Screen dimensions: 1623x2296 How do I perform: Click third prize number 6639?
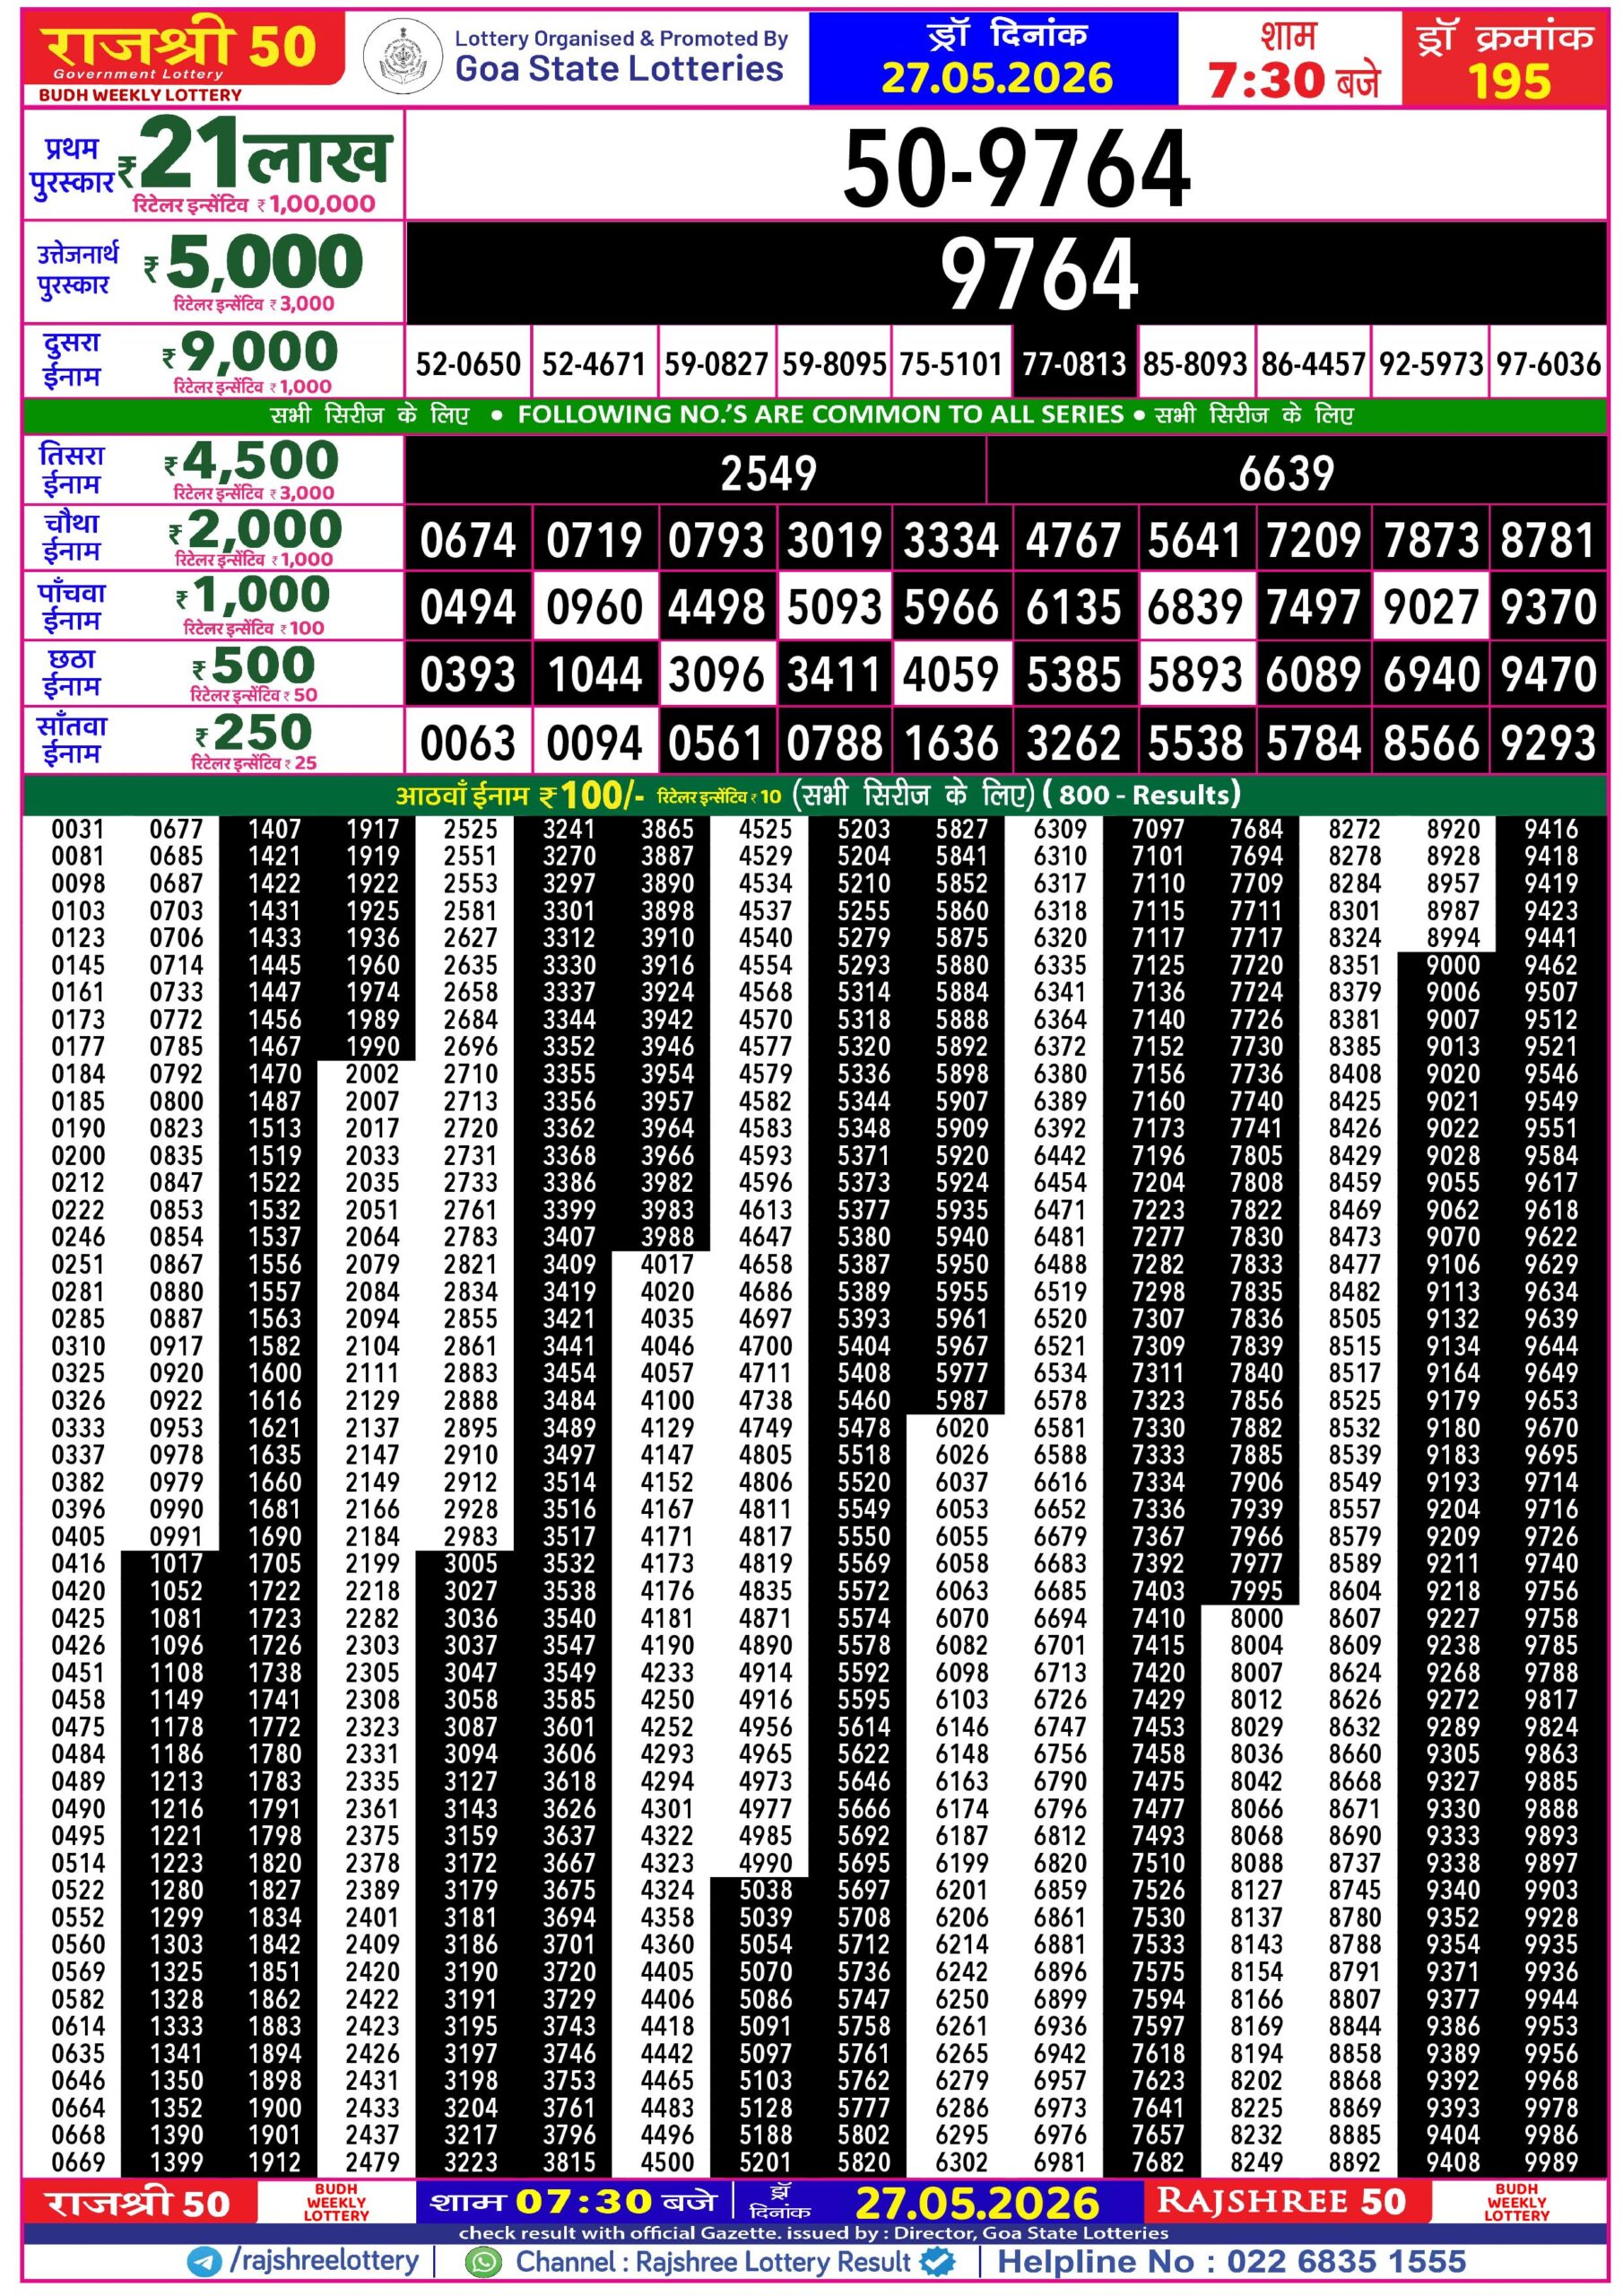pos(1286,473)
